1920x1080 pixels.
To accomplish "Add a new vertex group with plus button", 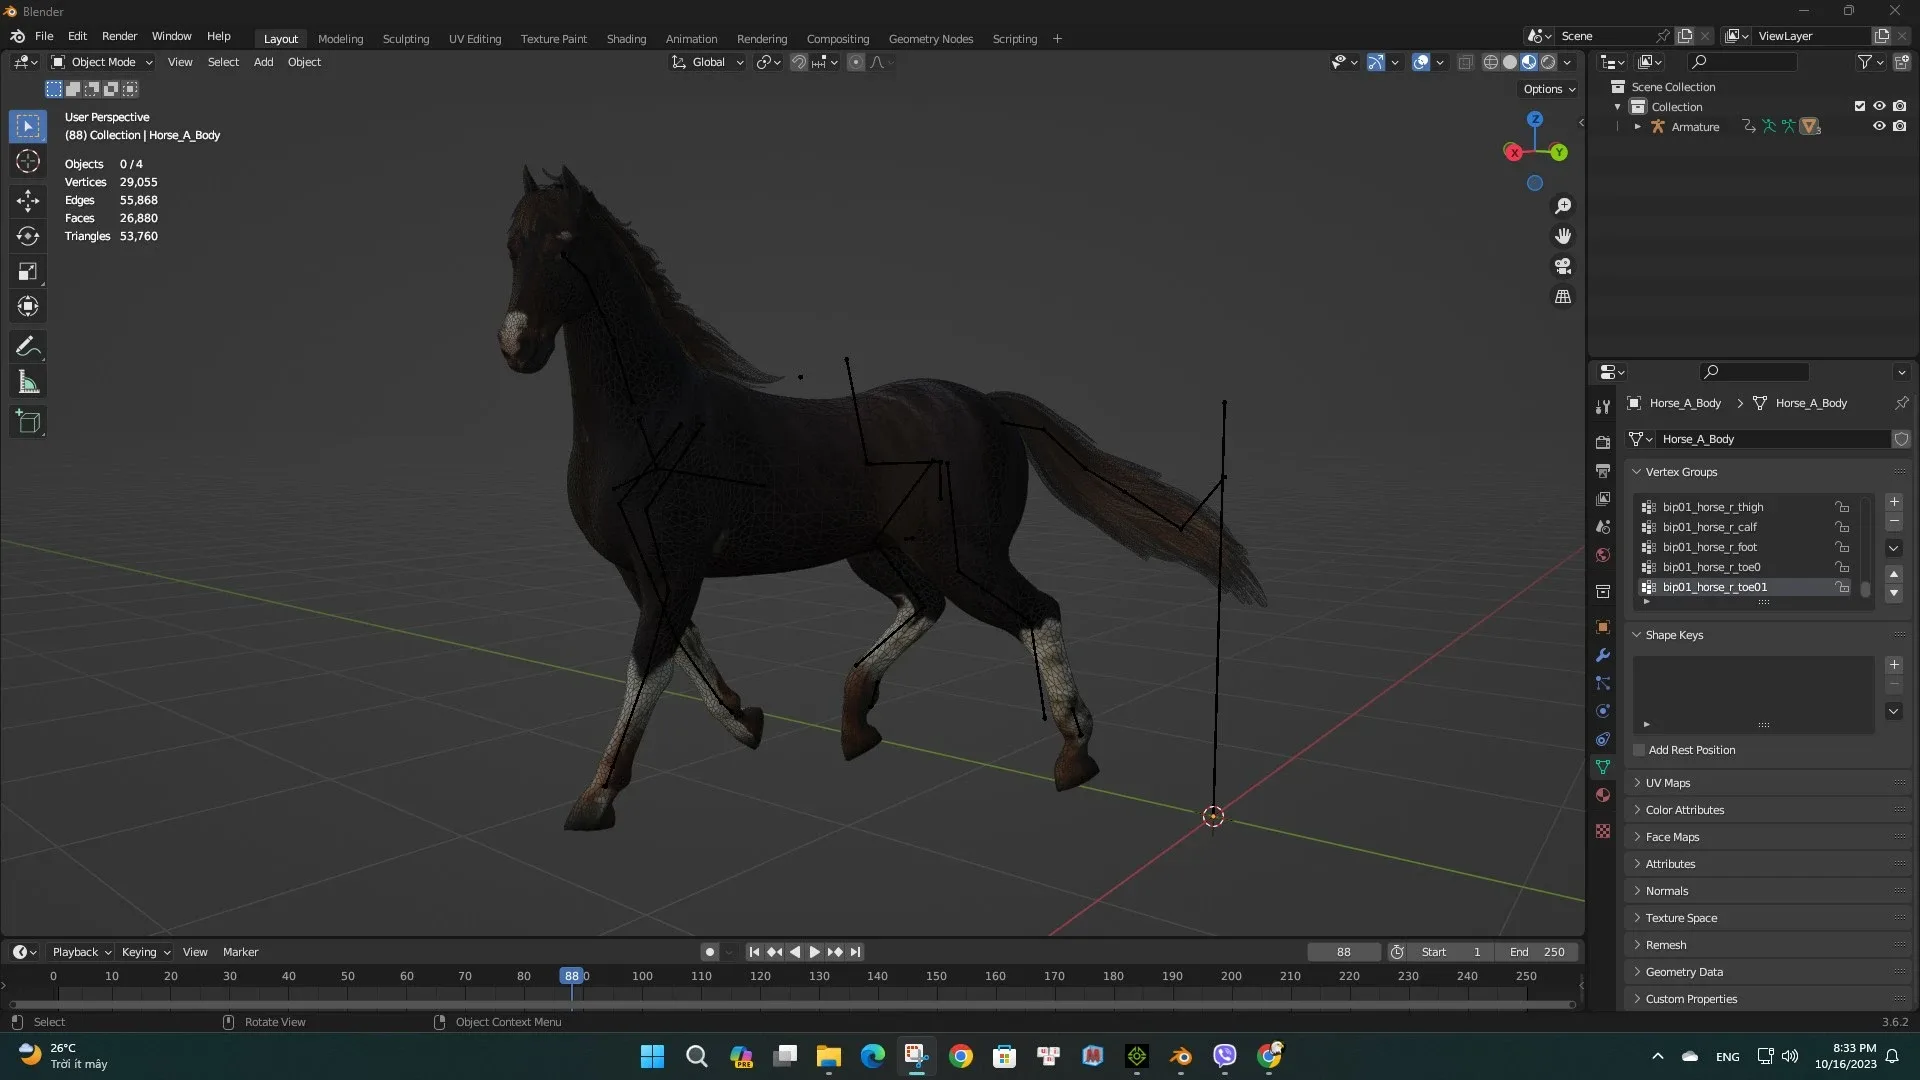I will pyautogui.click(x=1894, y=502).
